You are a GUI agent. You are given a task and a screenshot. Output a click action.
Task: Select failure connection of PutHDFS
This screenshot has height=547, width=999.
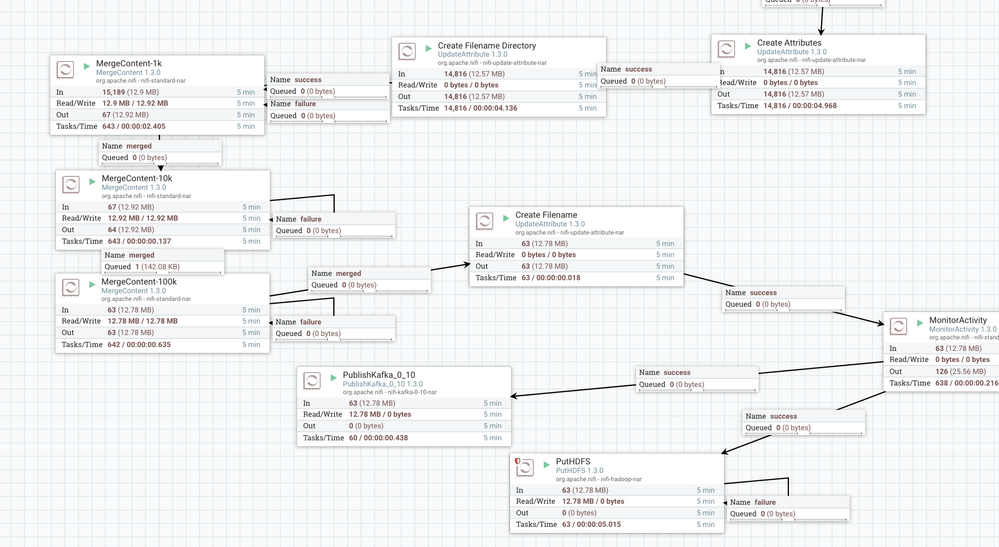[789, 508]
